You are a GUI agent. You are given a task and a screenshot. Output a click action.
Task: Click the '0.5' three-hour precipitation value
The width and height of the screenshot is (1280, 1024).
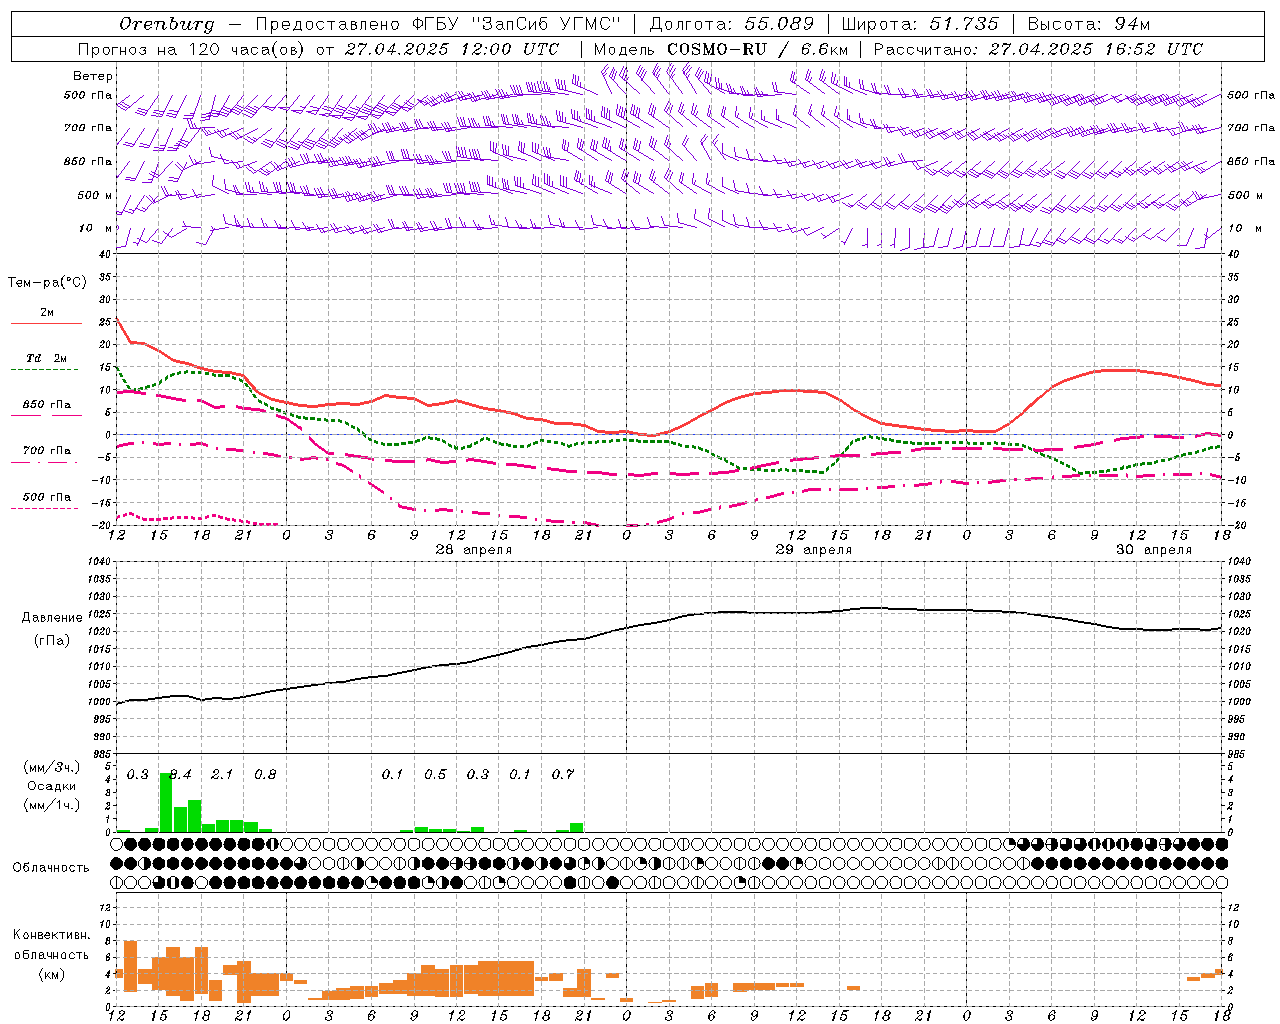point(435,775)
